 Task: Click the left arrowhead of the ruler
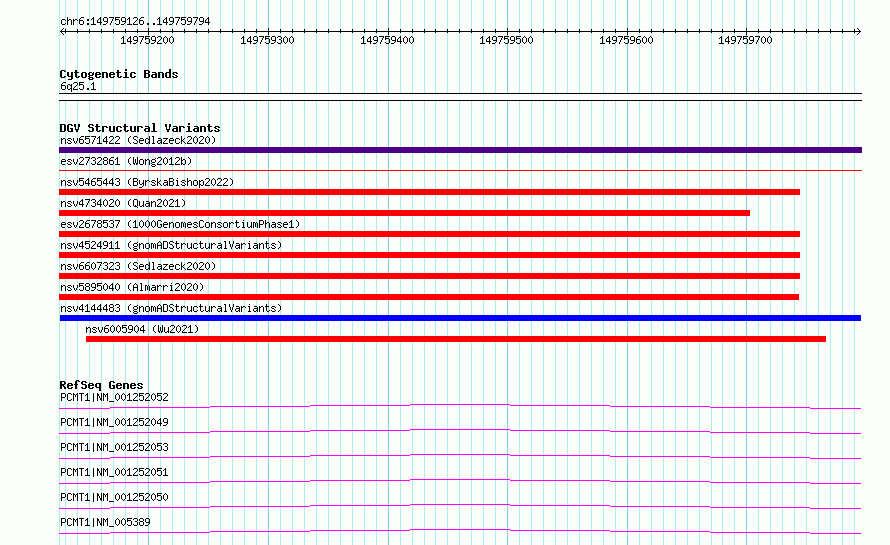[x=62, y=32]
